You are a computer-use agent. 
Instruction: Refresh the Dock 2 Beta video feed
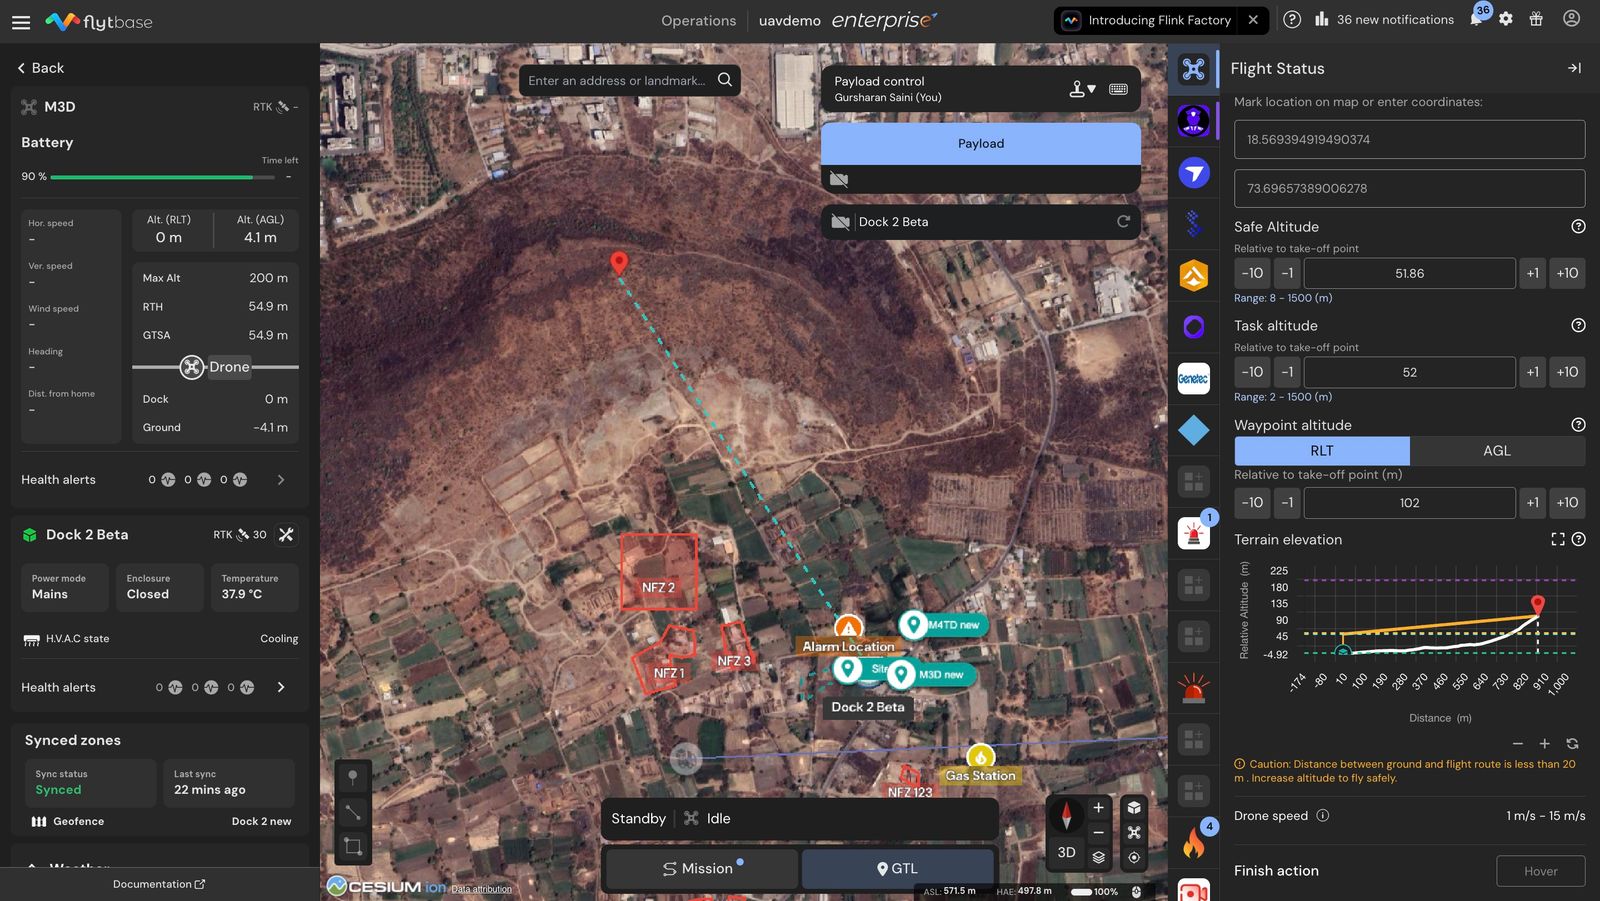coord(1123,221)
